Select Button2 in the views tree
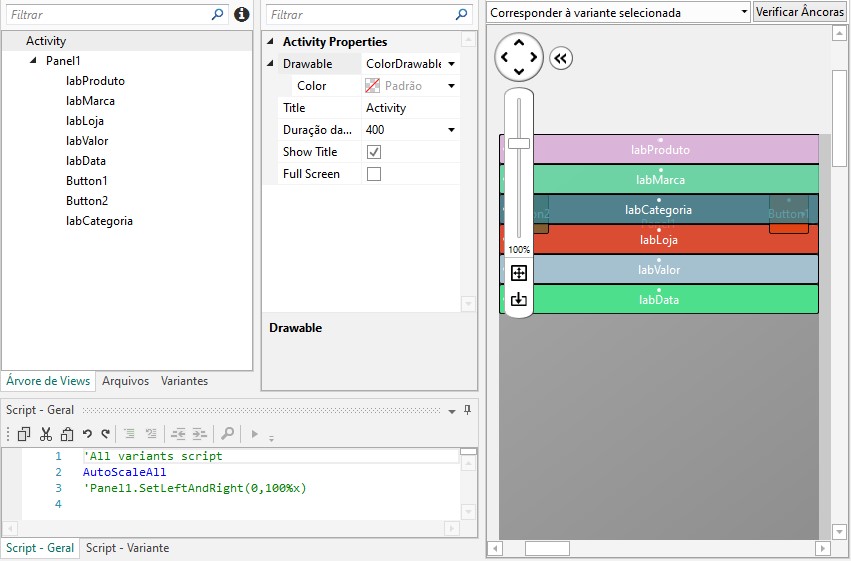This screenshot has height=561, width=851. tap(87, 201)
